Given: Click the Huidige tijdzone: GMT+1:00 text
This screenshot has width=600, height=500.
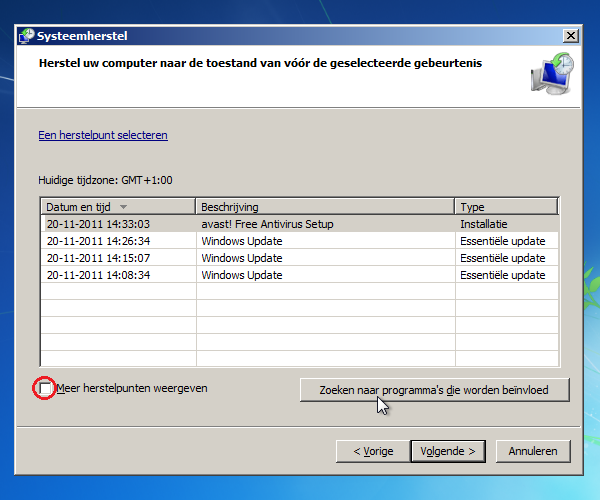Looking at the screenshot, I should tap(105, 180).
